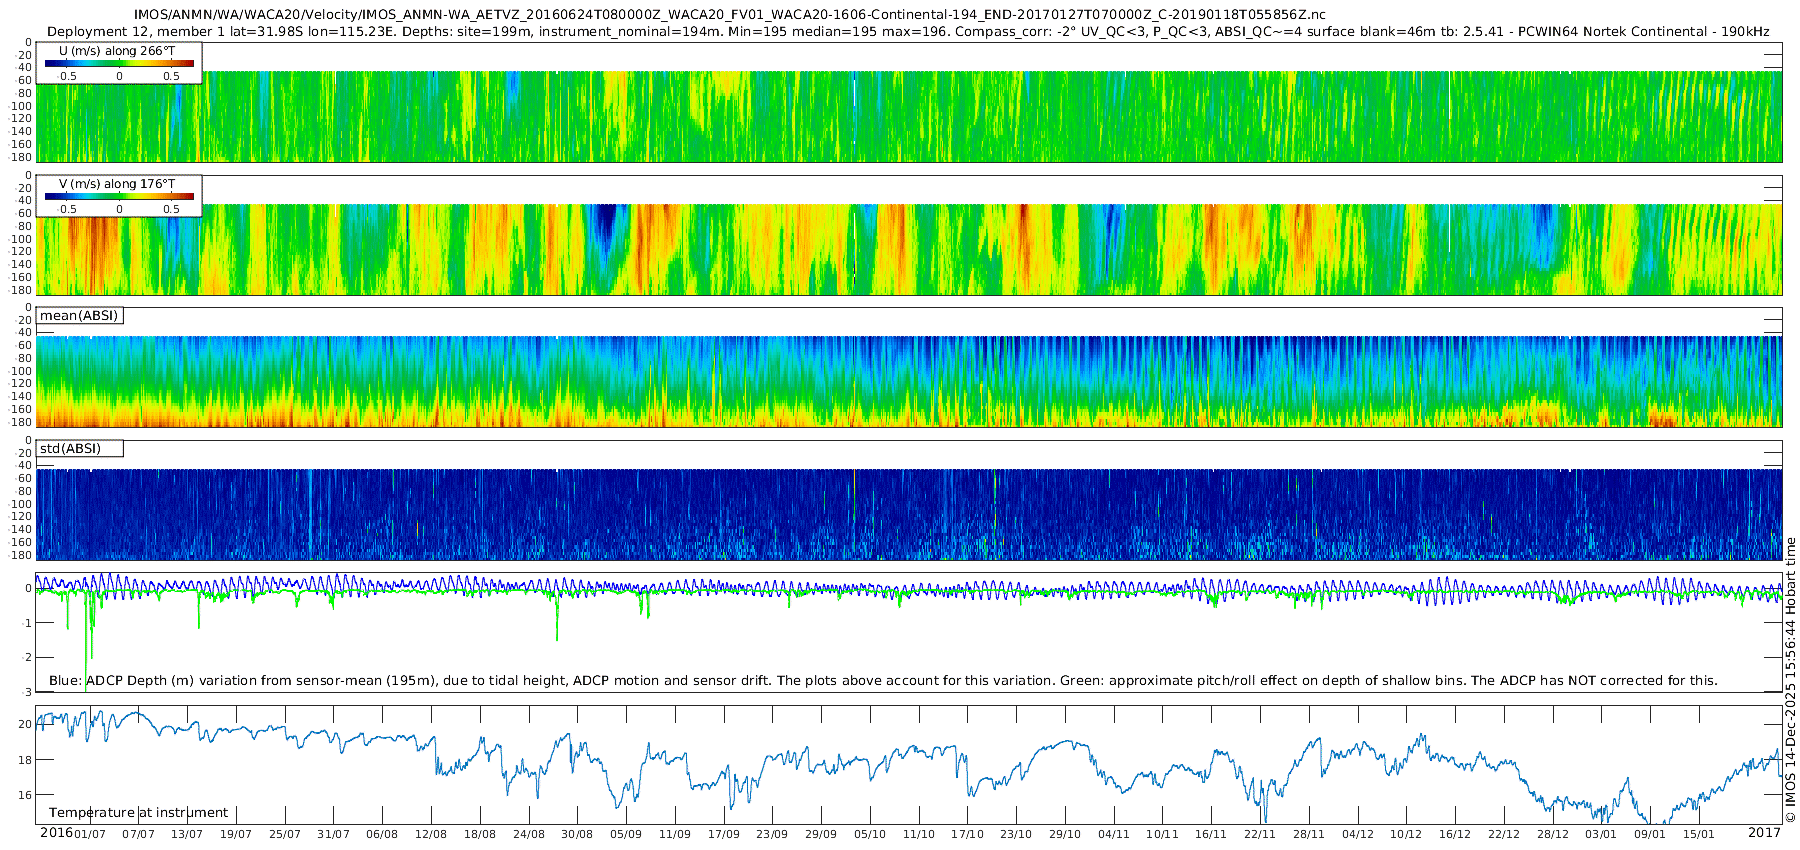Screen dimensions: 1800x850
Task: Select the 05/09 date tick
Action: pyautogui.click(x=626, y=834)
